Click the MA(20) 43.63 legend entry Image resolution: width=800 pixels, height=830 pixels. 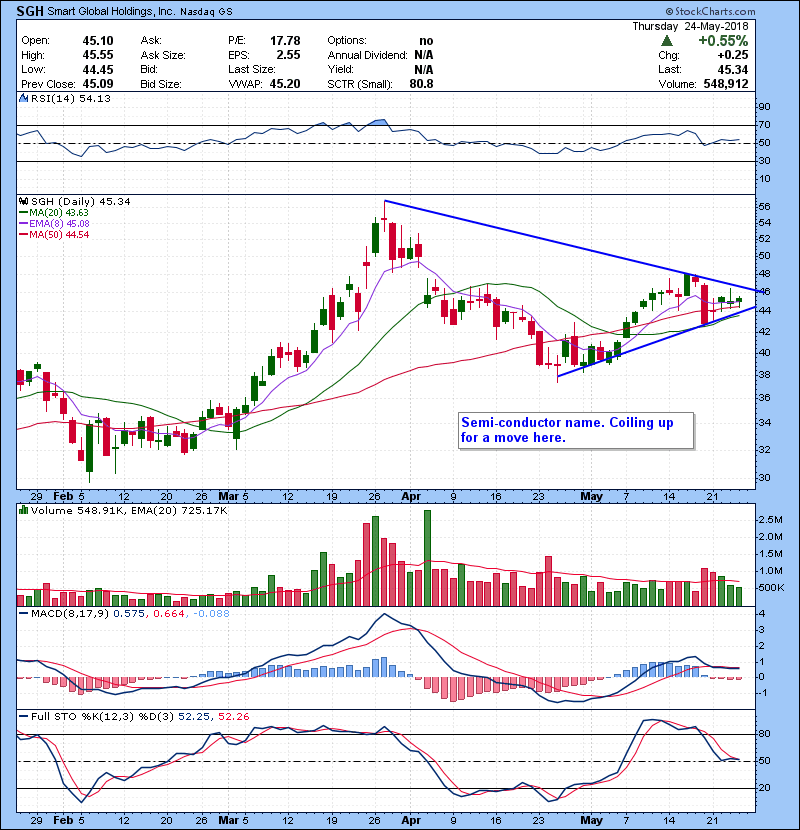coord(55,212)
